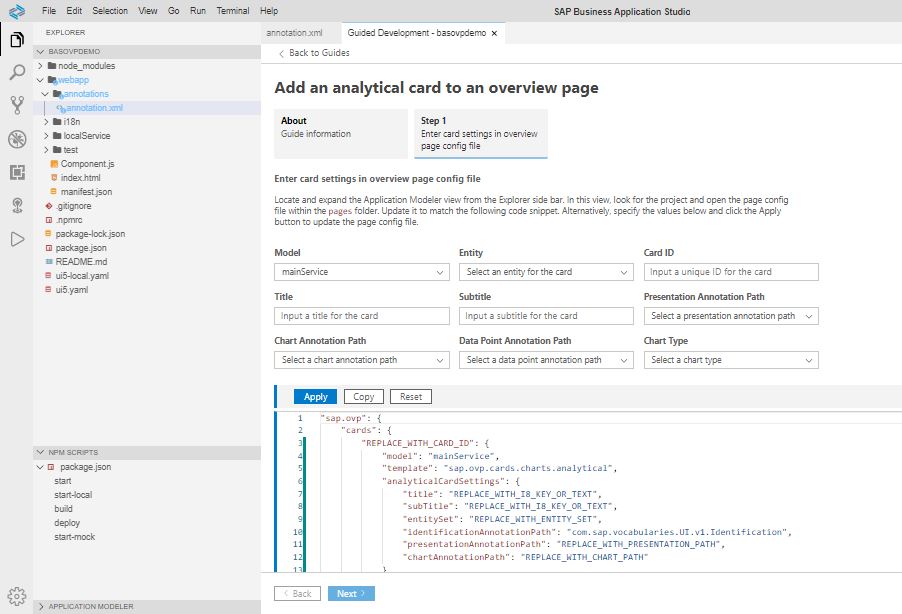Screen dimensions: 902x614
Task: Click the node_modules folder icon
Action: click(x=52, y=66)
